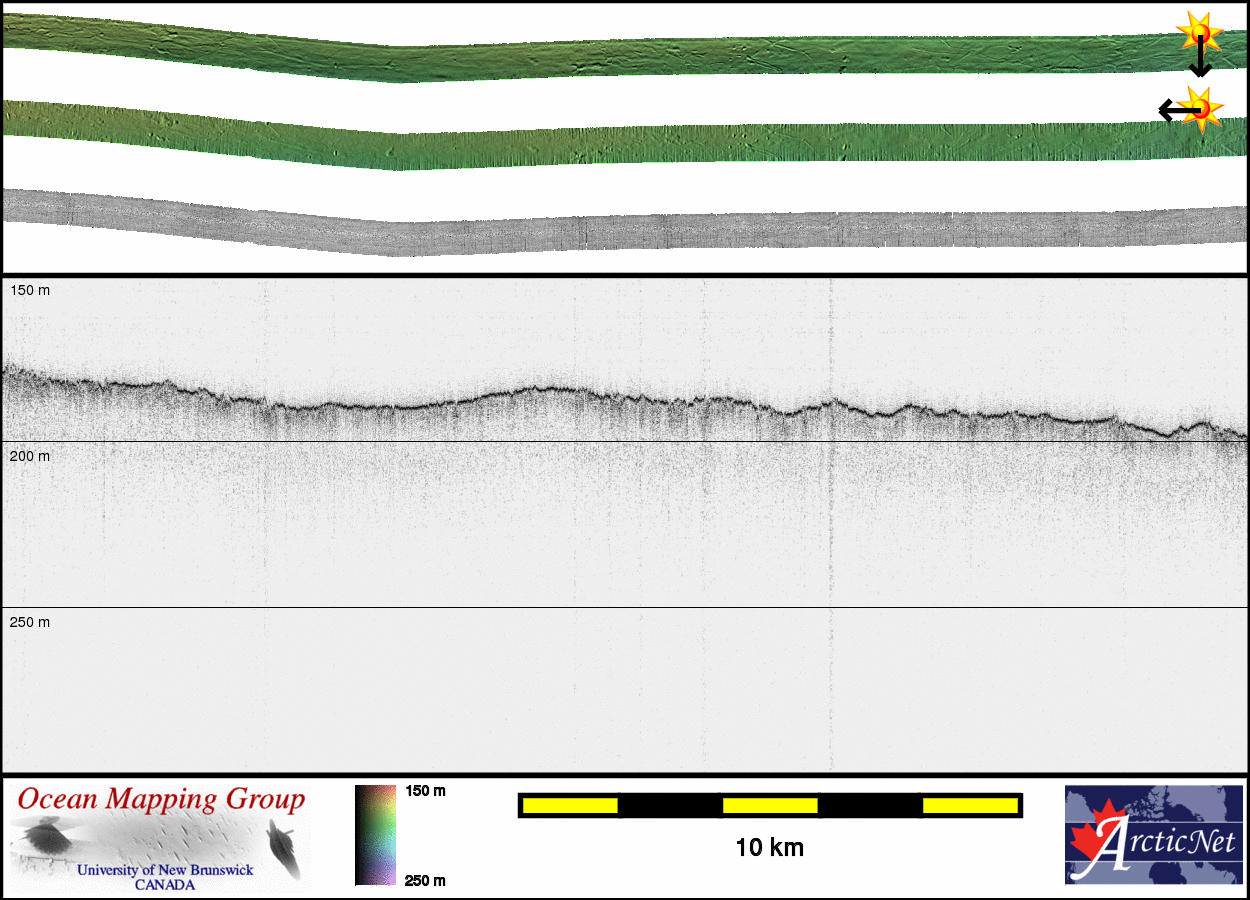
Task: Click the 150 m legend label
Action: pyautogui.click(x=425, y=791)
